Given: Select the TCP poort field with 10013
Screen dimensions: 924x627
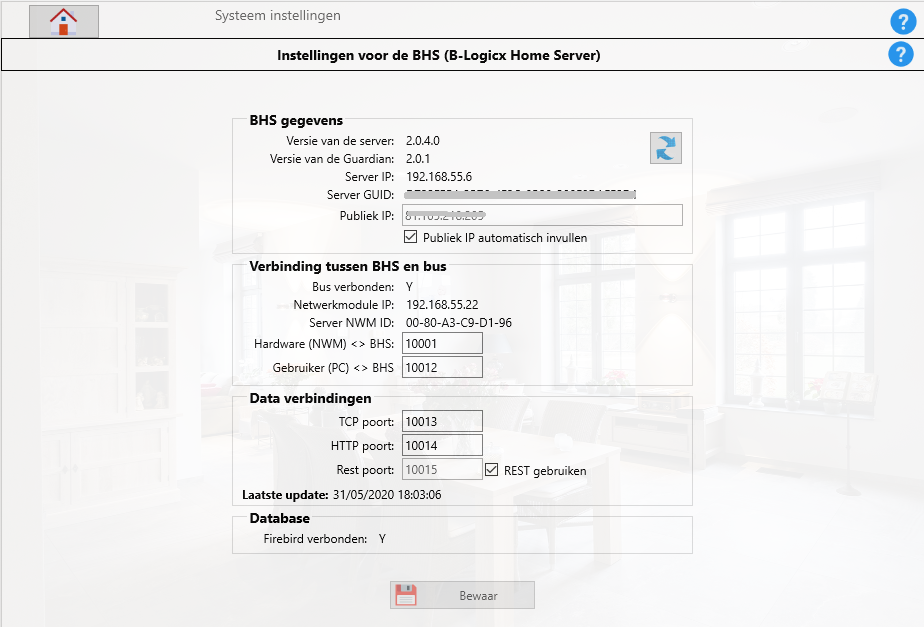Looking at the screenshot, I should coord(443,421).
